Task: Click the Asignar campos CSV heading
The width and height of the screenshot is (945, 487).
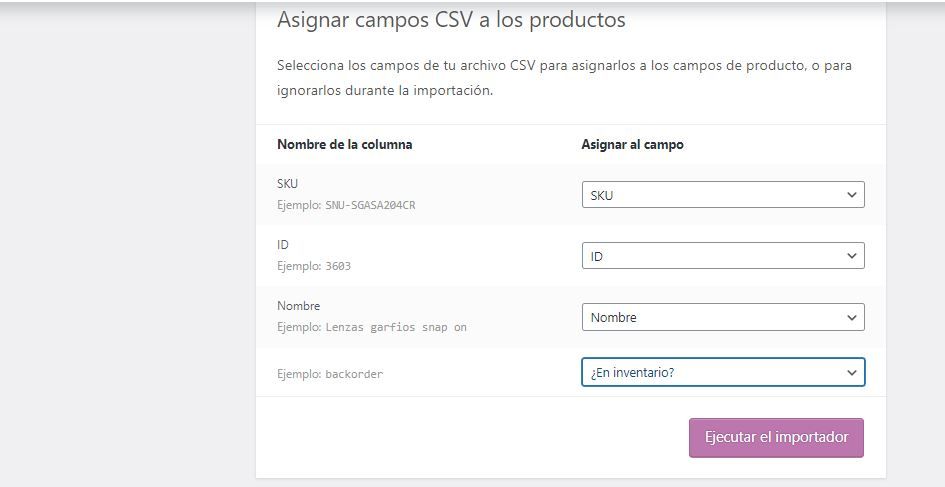Action: pos(451,20)
